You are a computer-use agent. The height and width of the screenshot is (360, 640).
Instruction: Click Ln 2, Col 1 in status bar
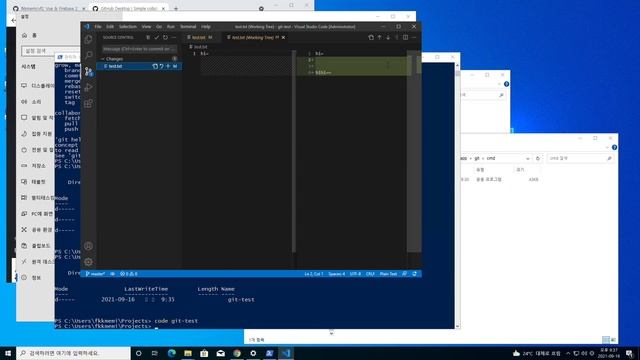pos(313,274)
